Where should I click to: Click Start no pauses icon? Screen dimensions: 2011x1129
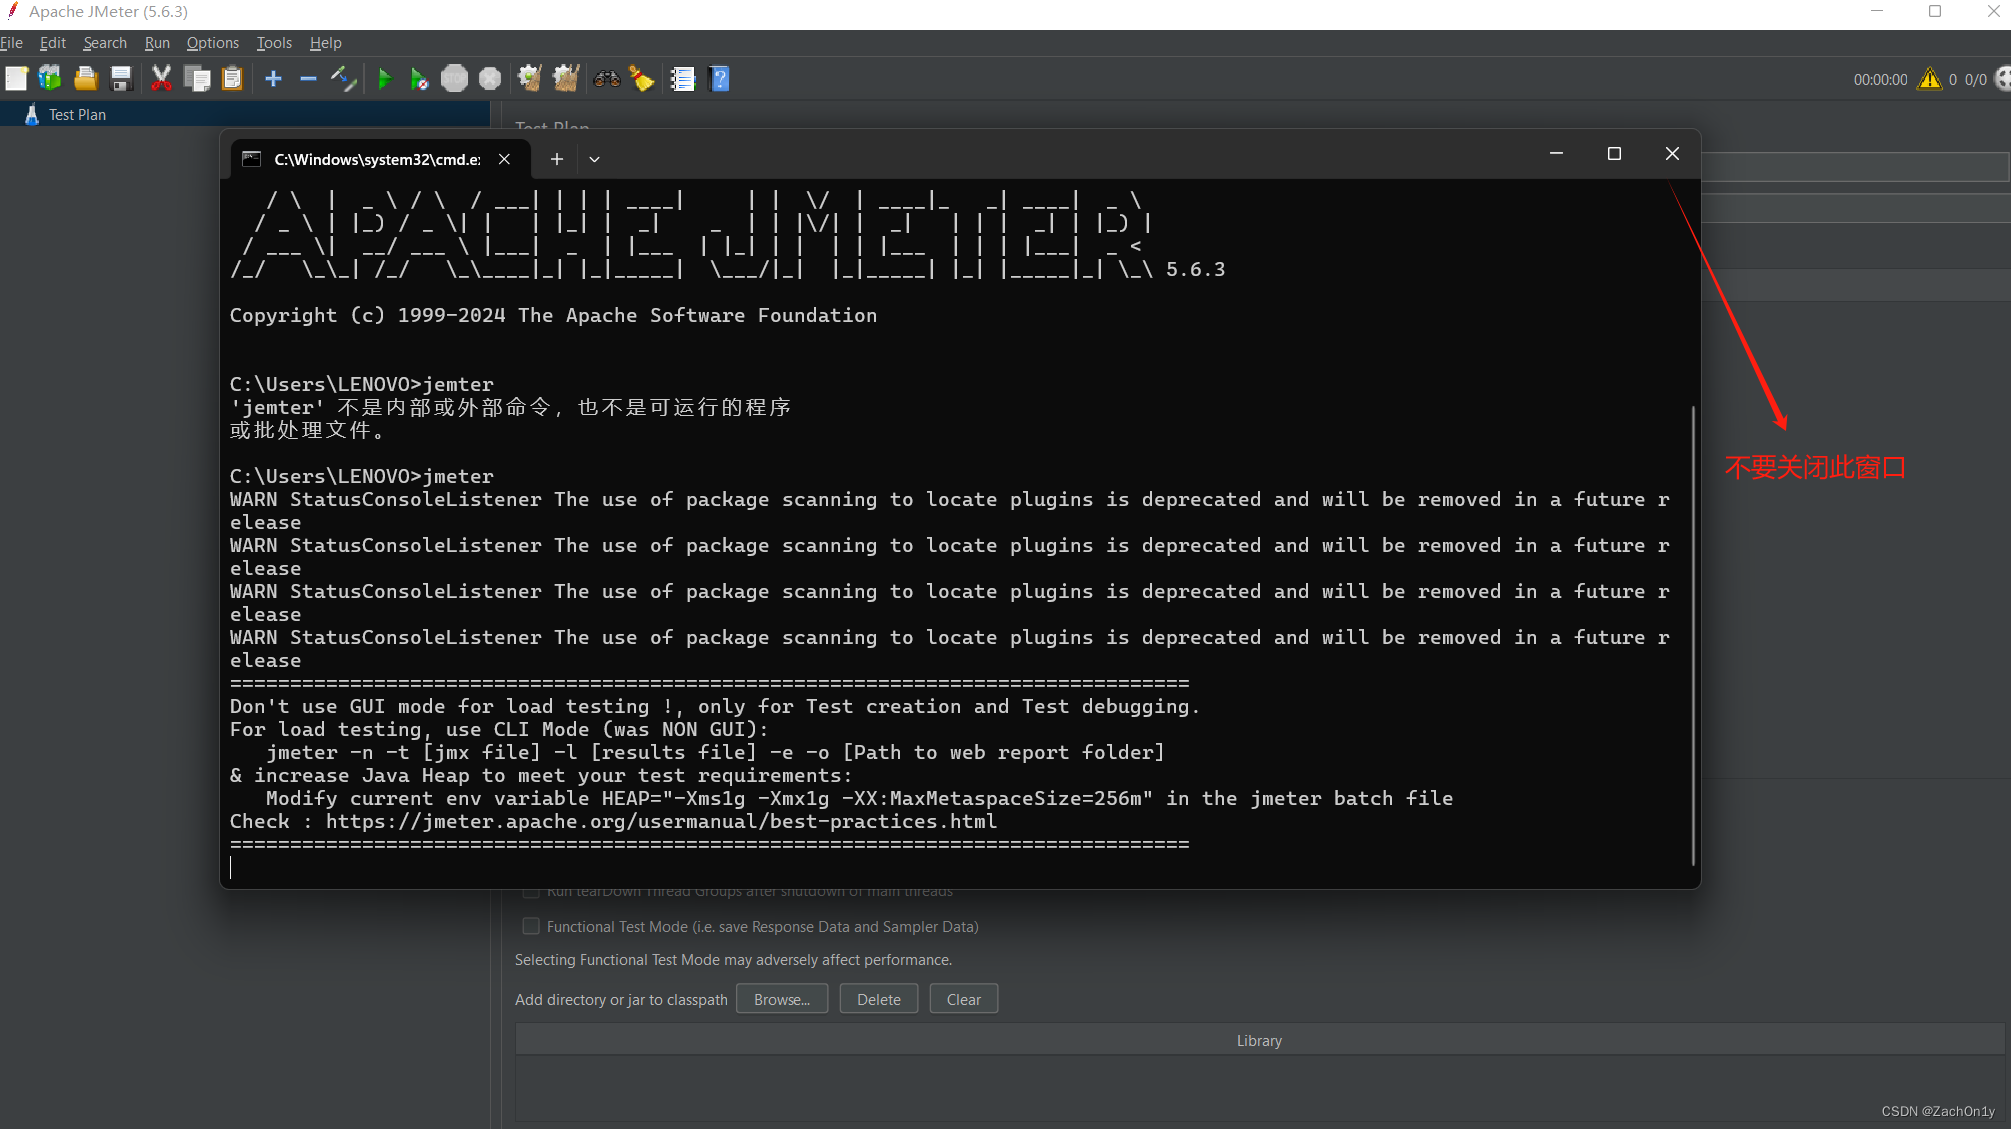pos(420,79)
